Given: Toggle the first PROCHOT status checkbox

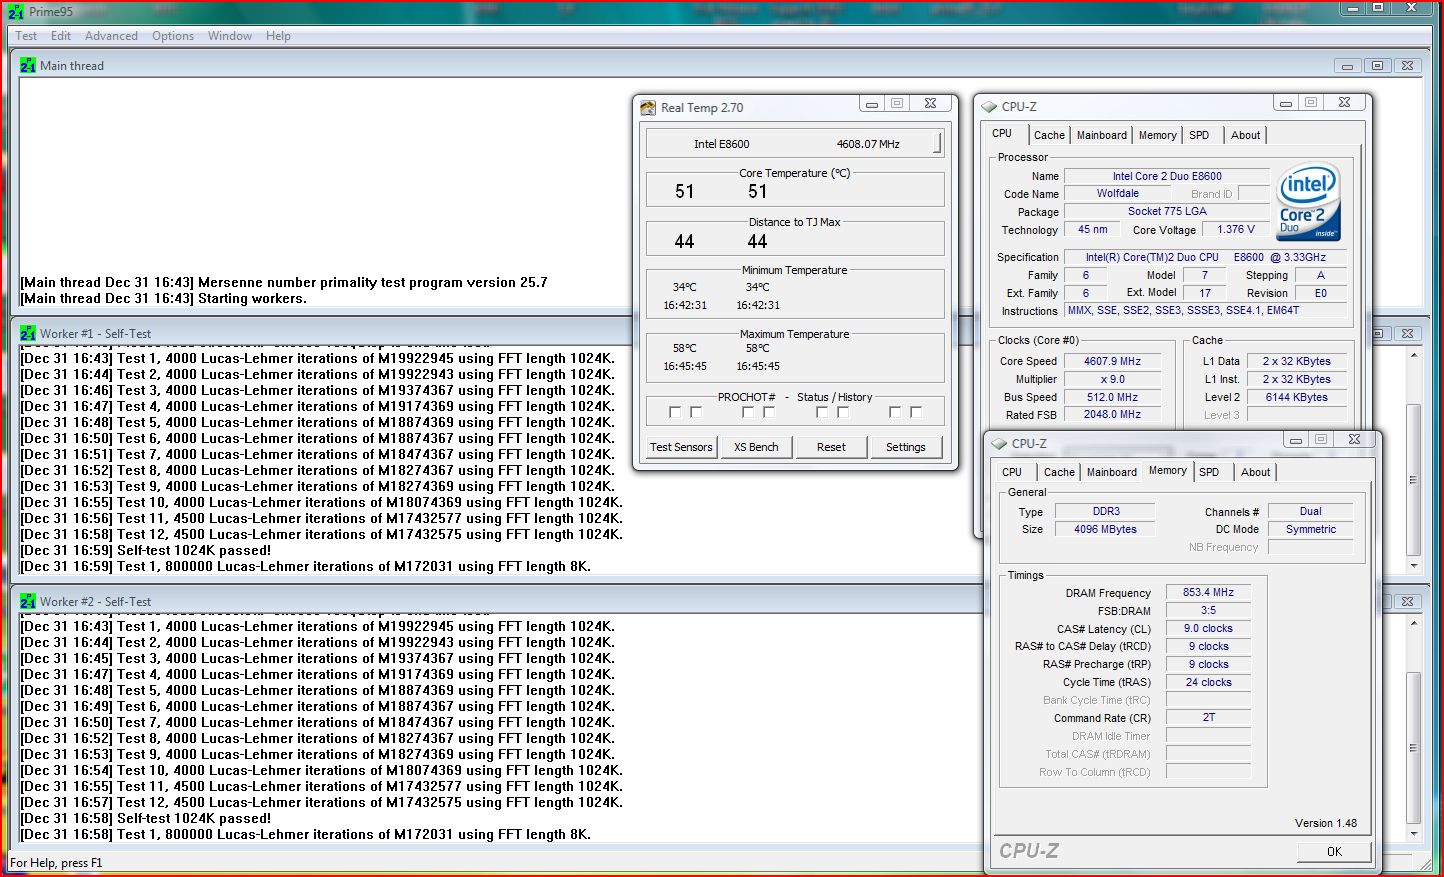Looking at the screenshot, I should click(x=674, y=412).
